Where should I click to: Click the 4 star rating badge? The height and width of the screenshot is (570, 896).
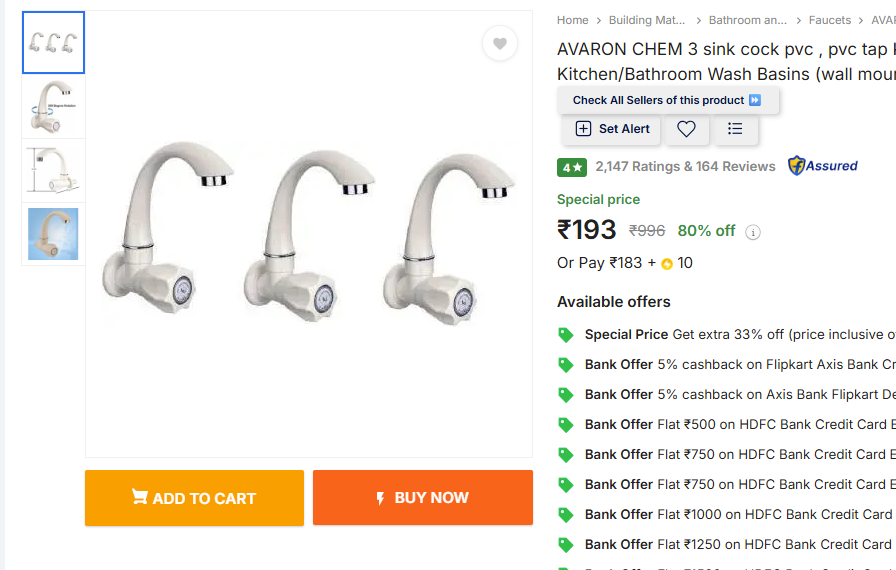click(572, 167)
